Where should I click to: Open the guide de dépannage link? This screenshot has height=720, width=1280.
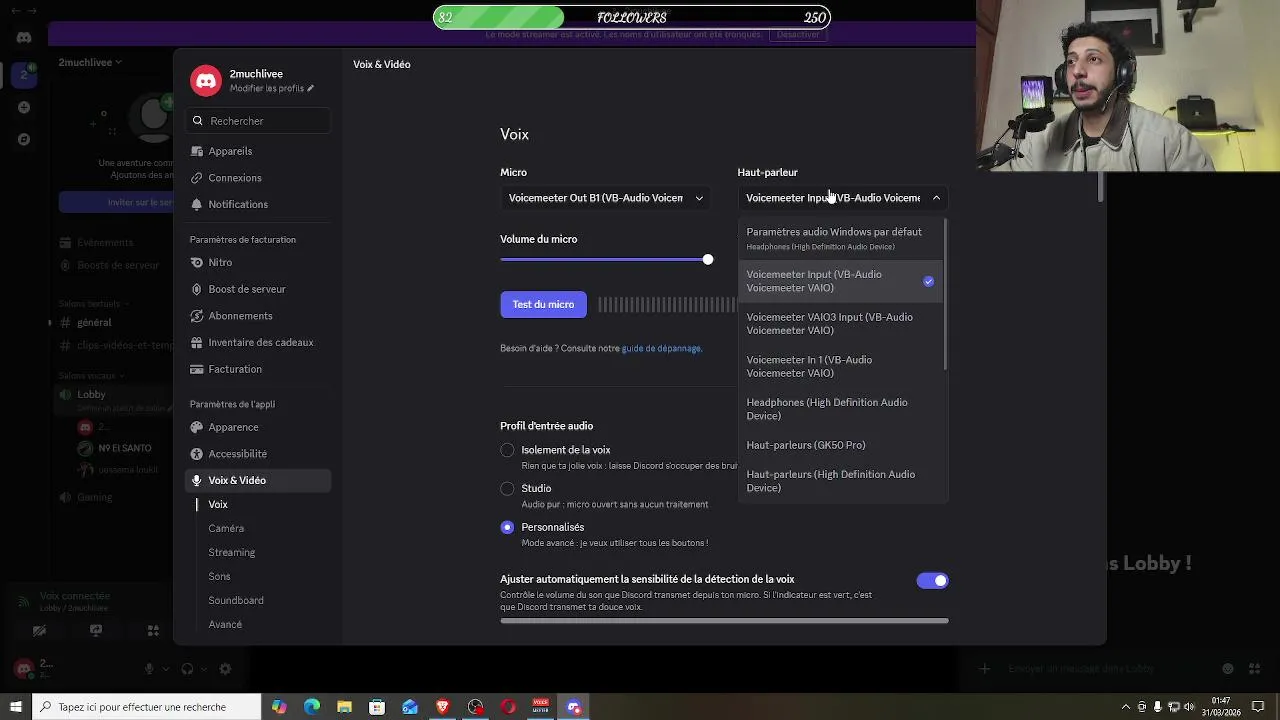[x=661, y=349]
